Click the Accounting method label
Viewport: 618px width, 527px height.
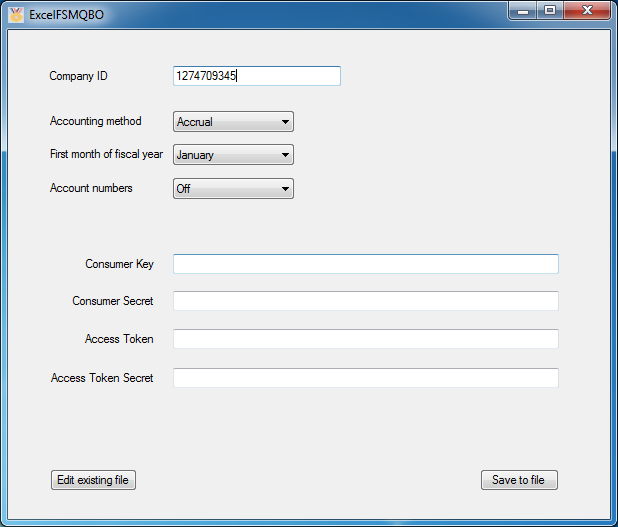pyautogui.click(x=95, y=121)
